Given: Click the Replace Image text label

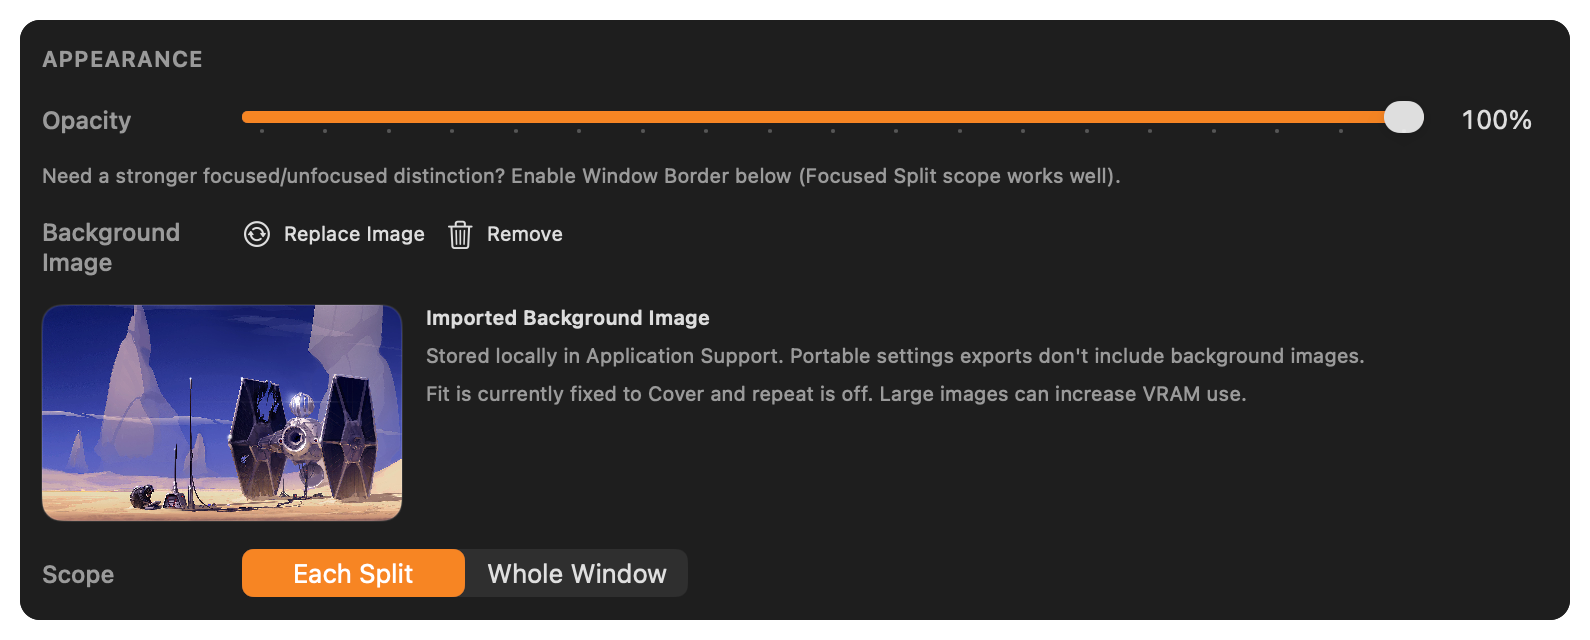Looking at the screenshot, I should (x=354, y=234).
